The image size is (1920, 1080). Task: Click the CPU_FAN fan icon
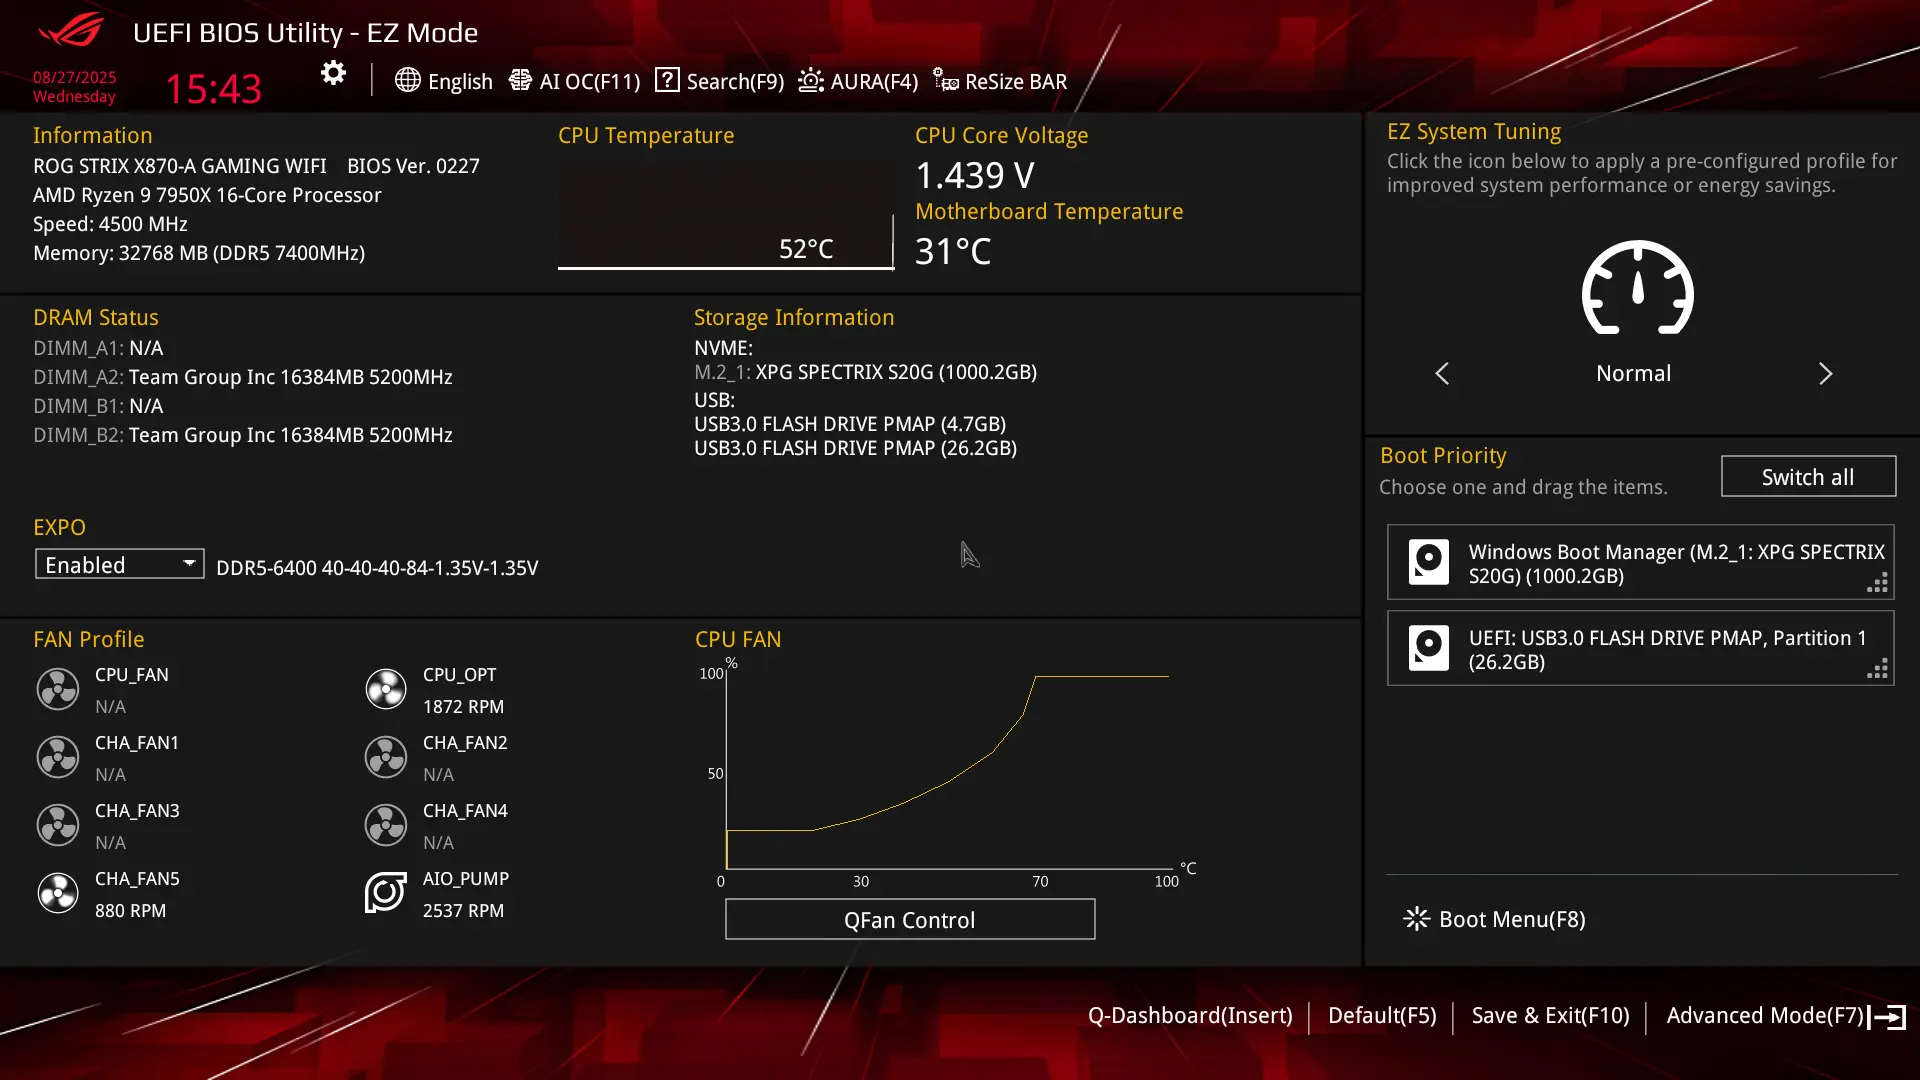tap(57, 689)
